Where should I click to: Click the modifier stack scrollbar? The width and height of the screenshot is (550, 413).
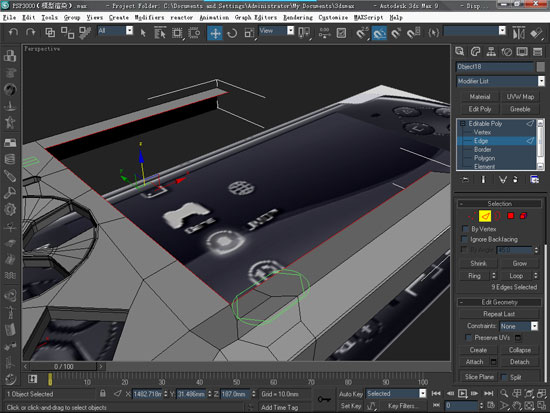[541, 144]
